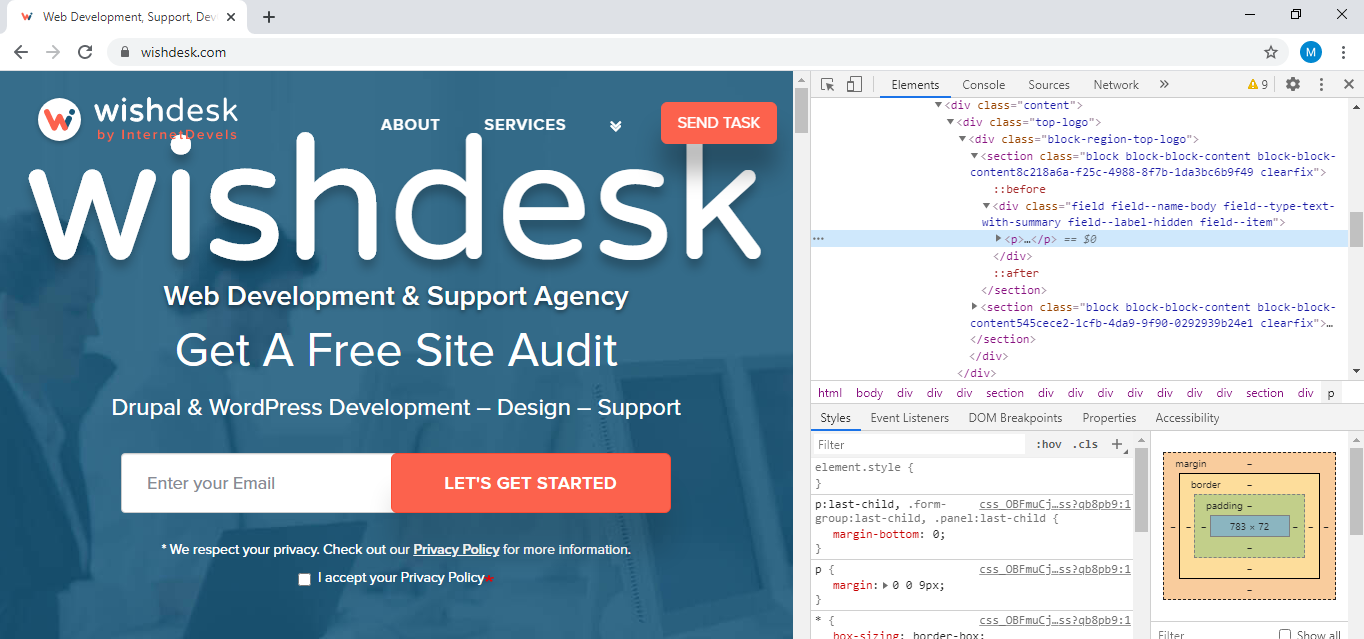1364x639 pixels.
Task: Open the Event Listeners tab
Action: 909,418
